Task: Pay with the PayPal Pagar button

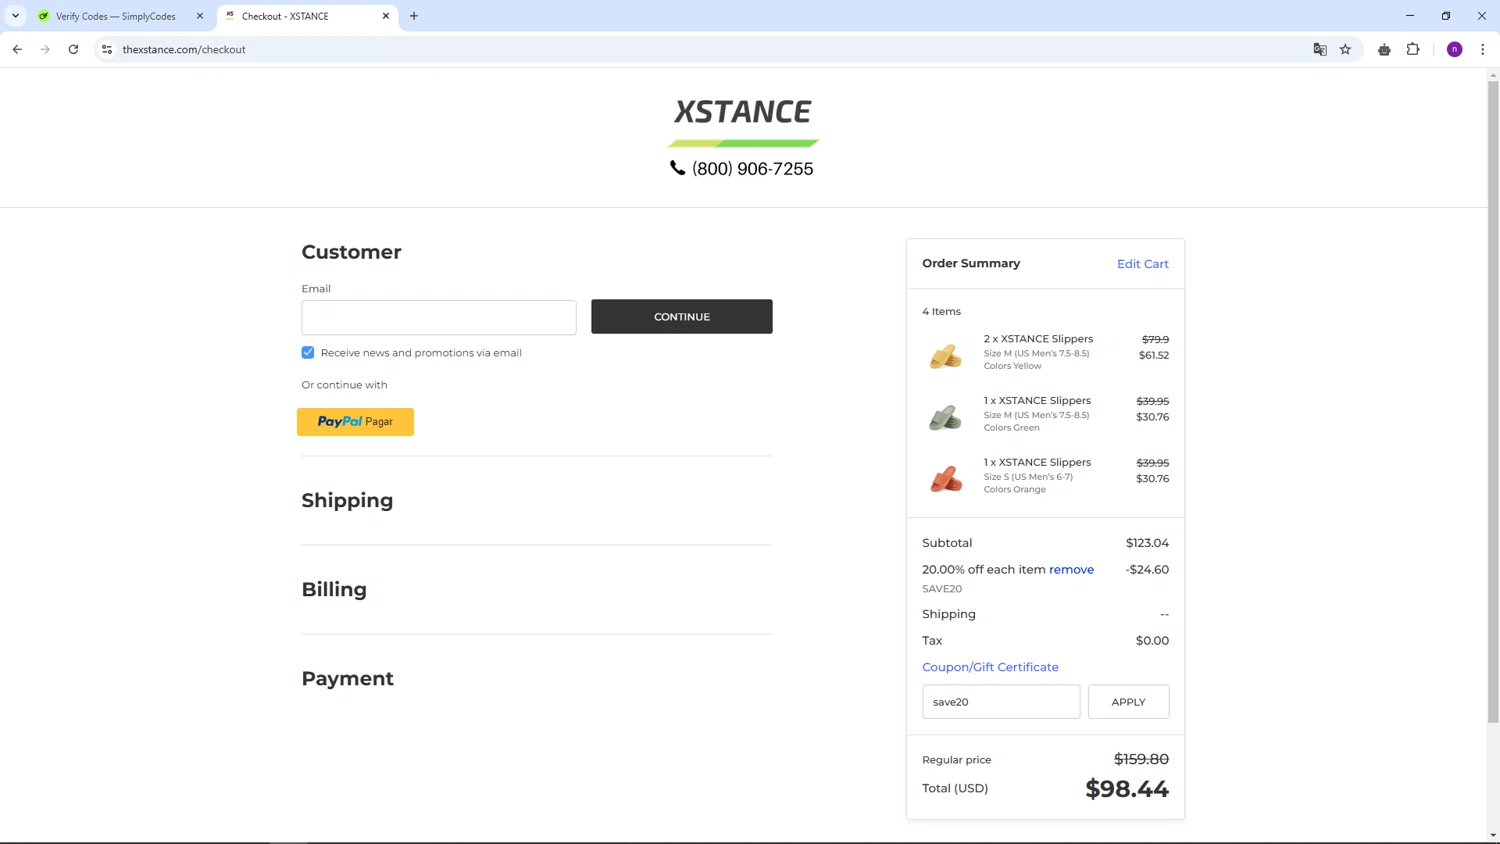Action: (355, 421)
